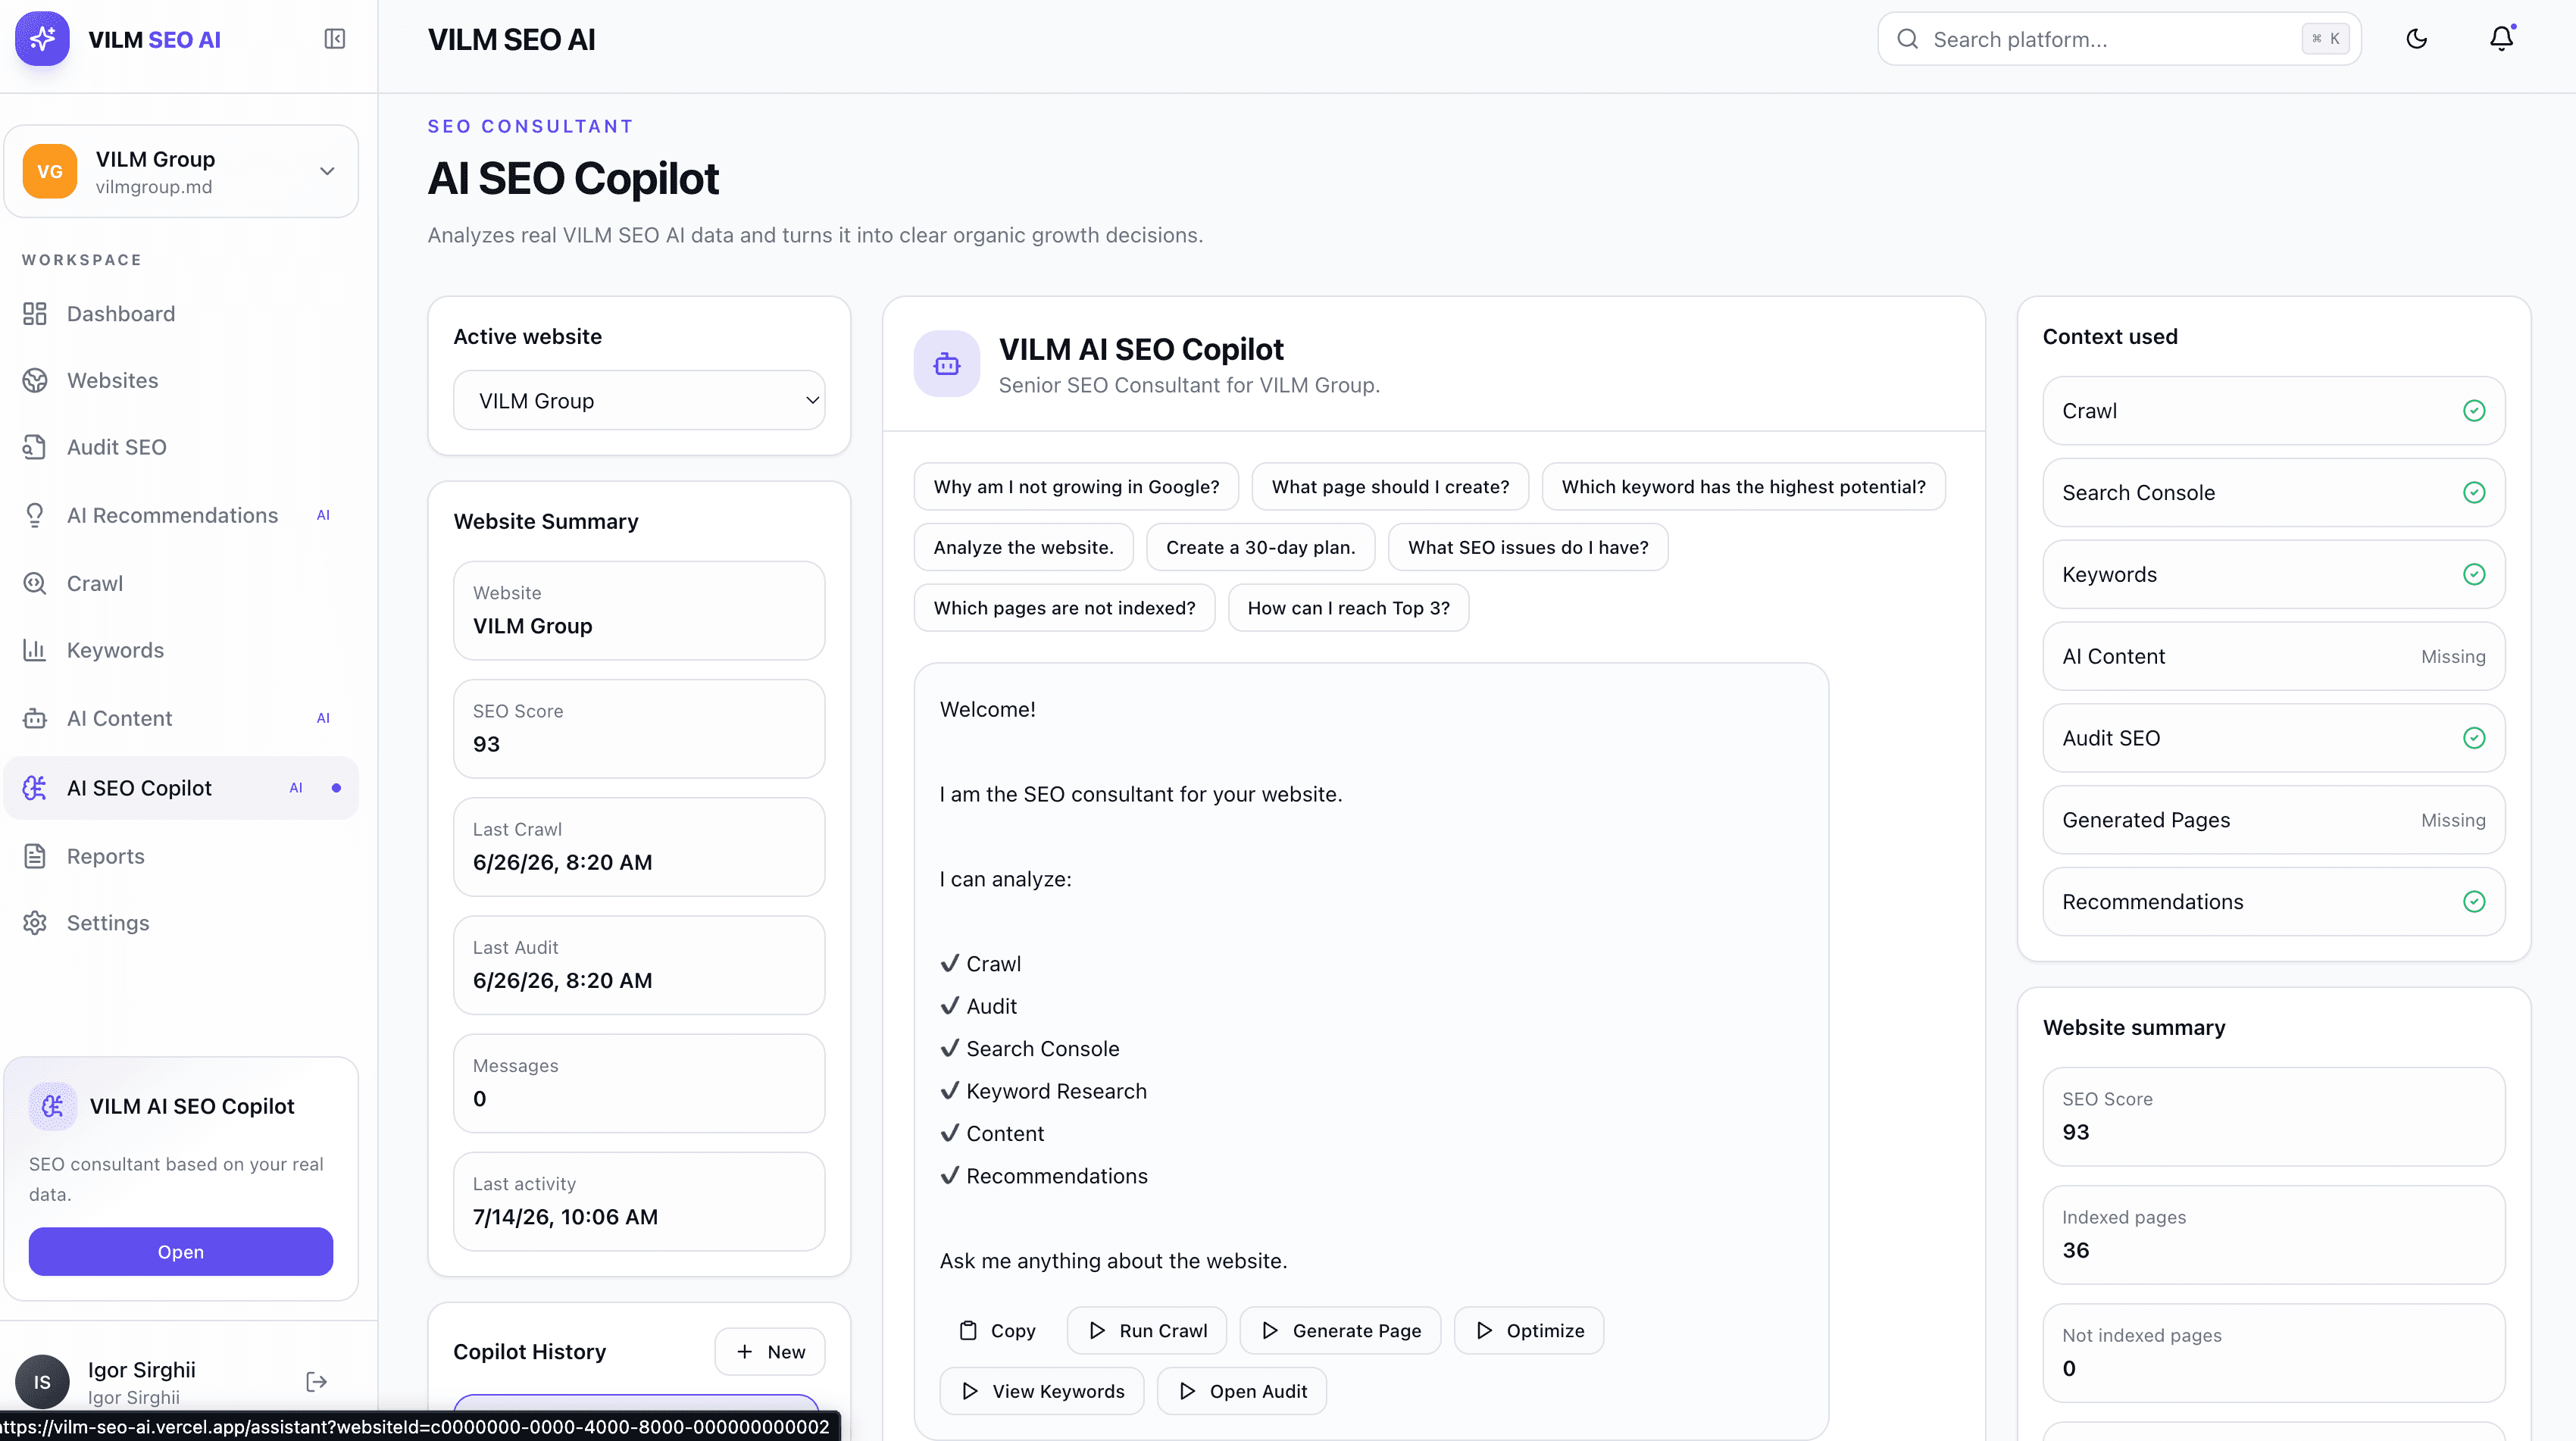Collapse the sidebar with the panel icon
This screenshot has width=2576, height=1441.
point(335,39)
